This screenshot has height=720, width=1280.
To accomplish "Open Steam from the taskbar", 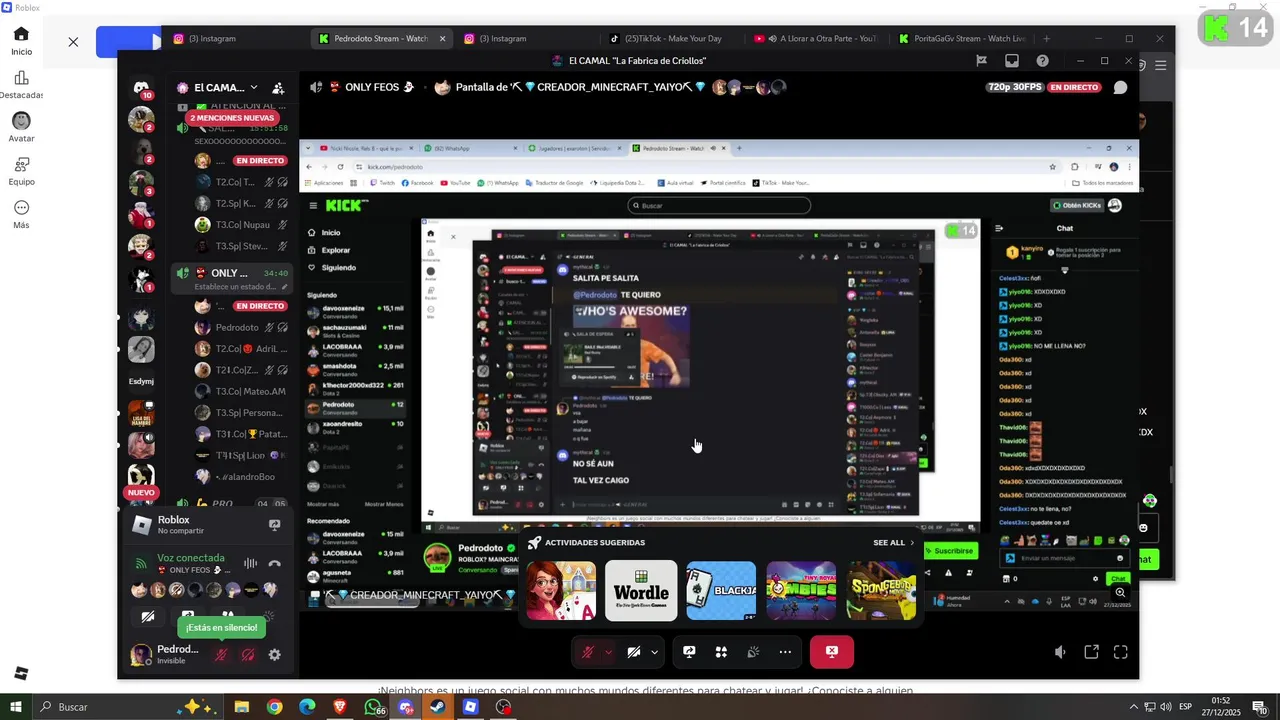I will click(x=438, y=707).
